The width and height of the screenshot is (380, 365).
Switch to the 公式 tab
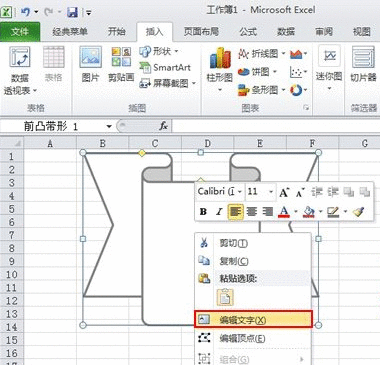(x=248, y=32)
